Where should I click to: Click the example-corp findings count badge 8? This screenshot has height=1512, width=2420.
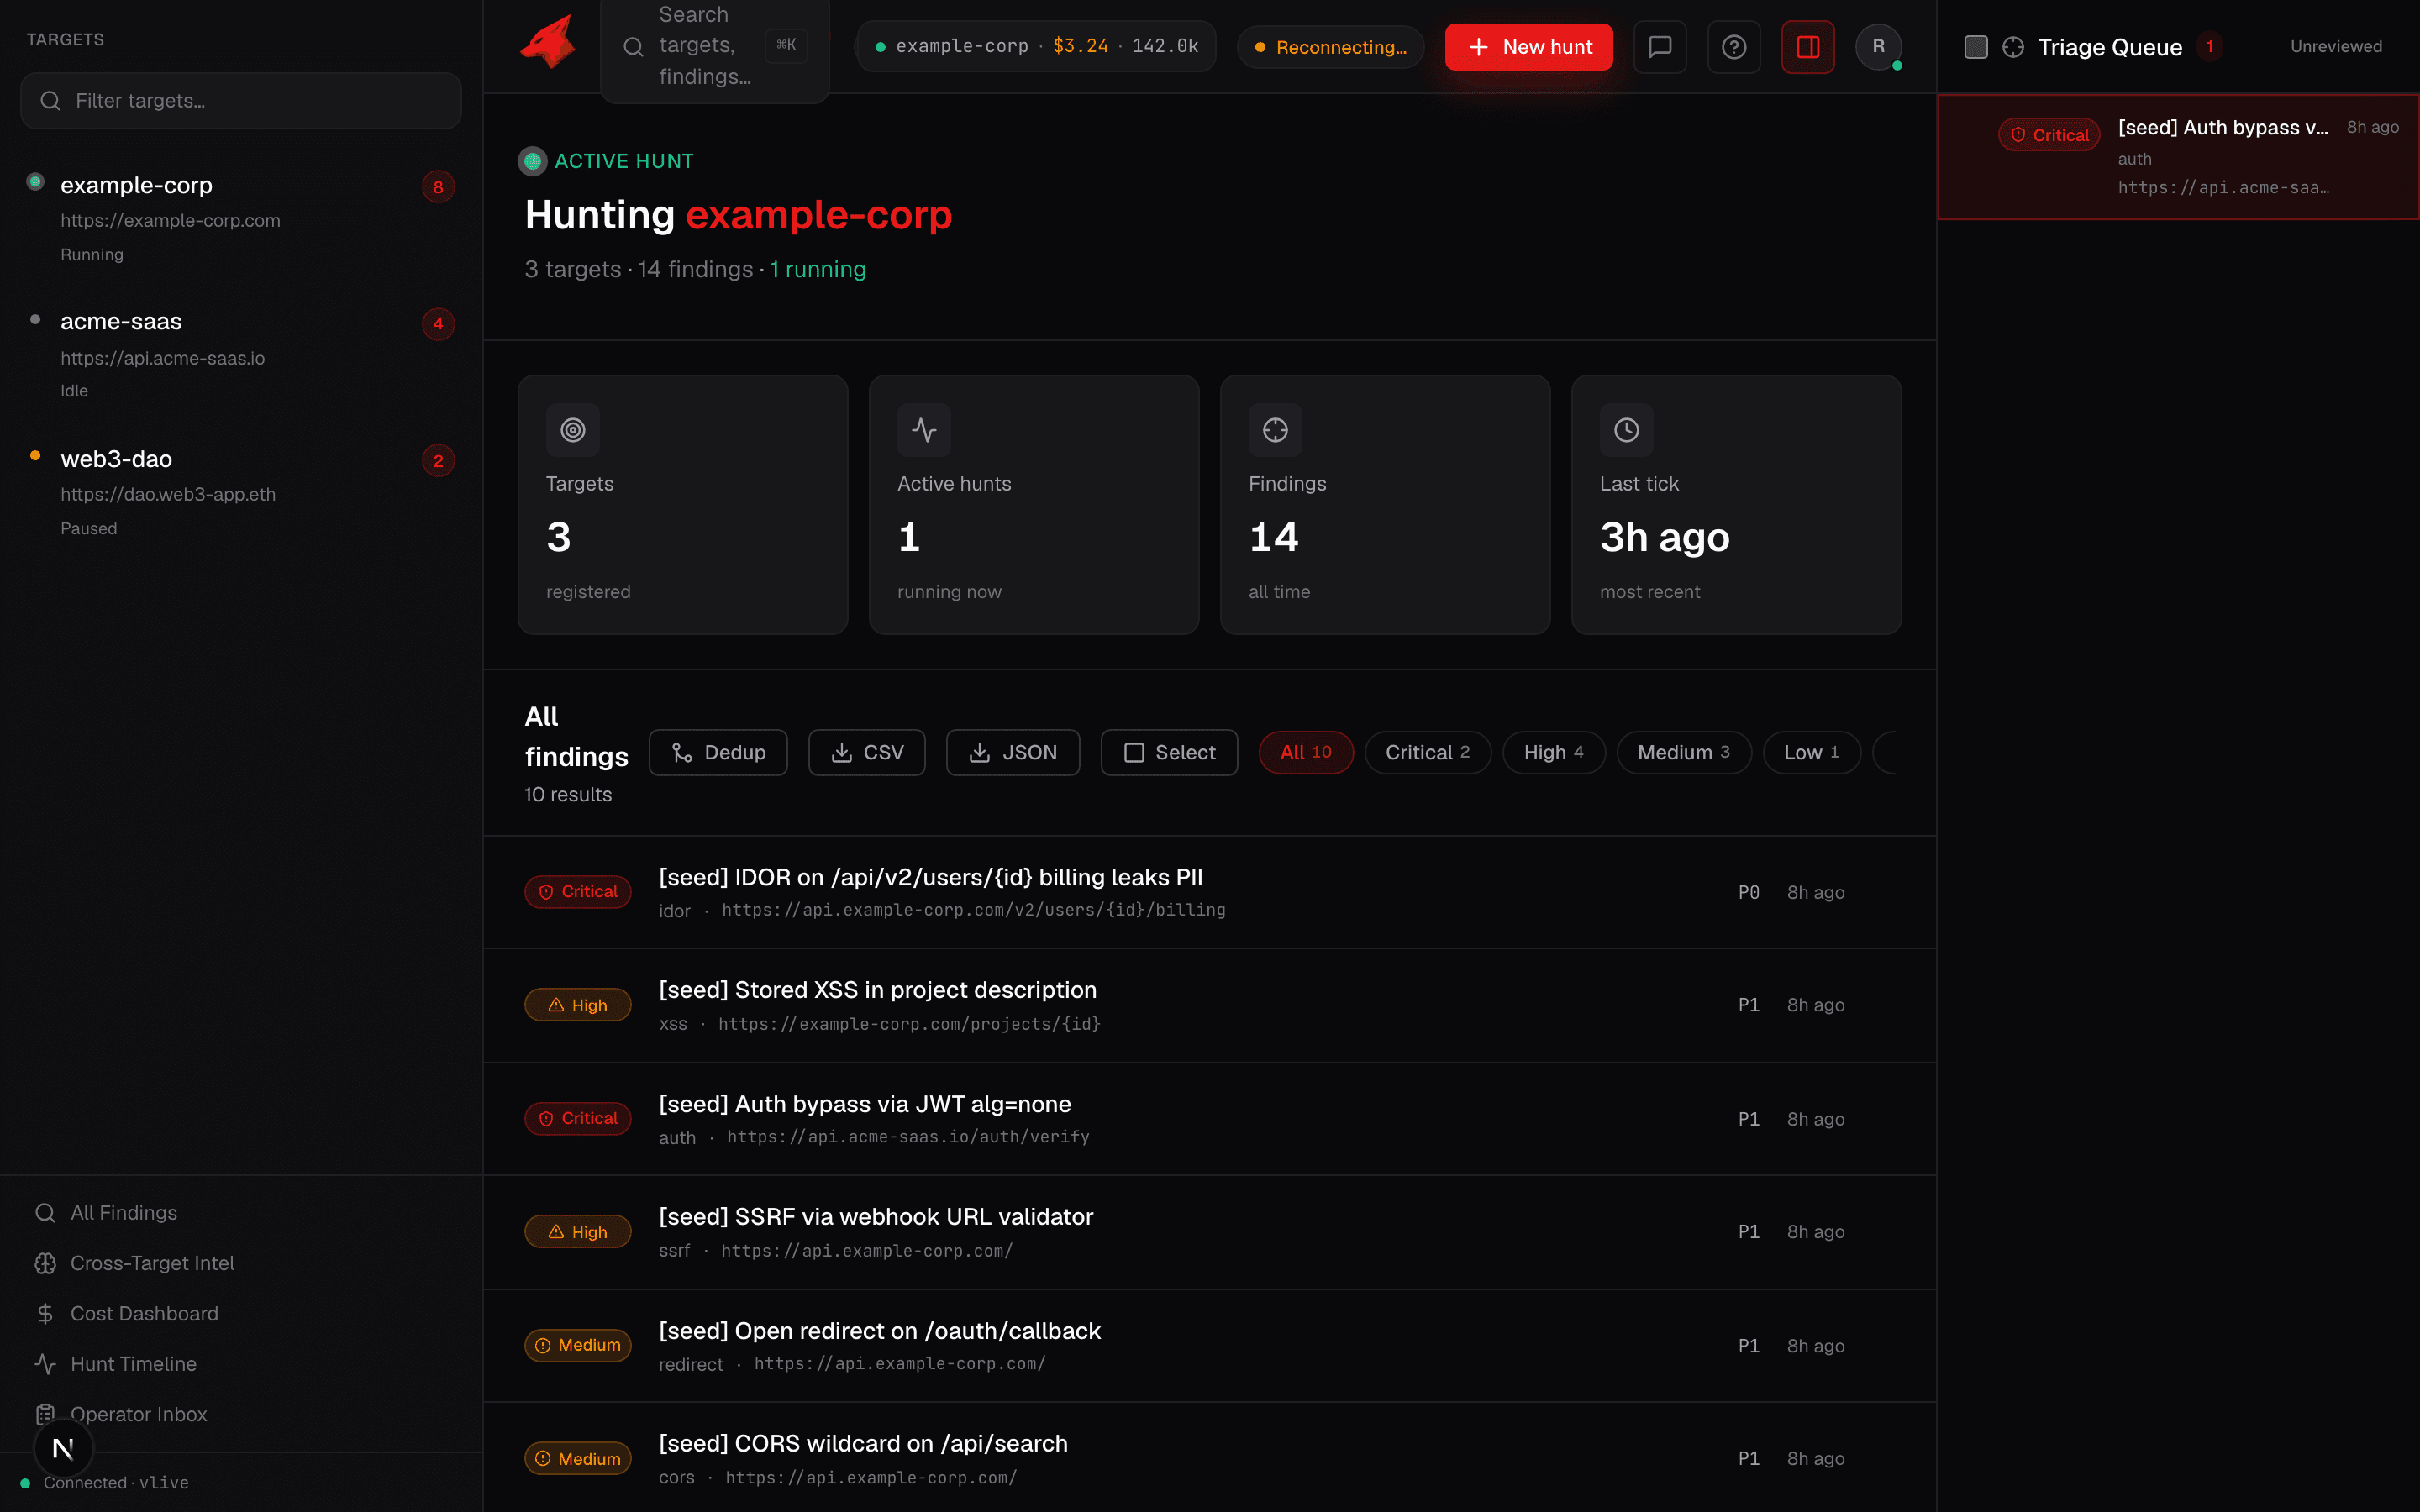(x=438, y=187)
